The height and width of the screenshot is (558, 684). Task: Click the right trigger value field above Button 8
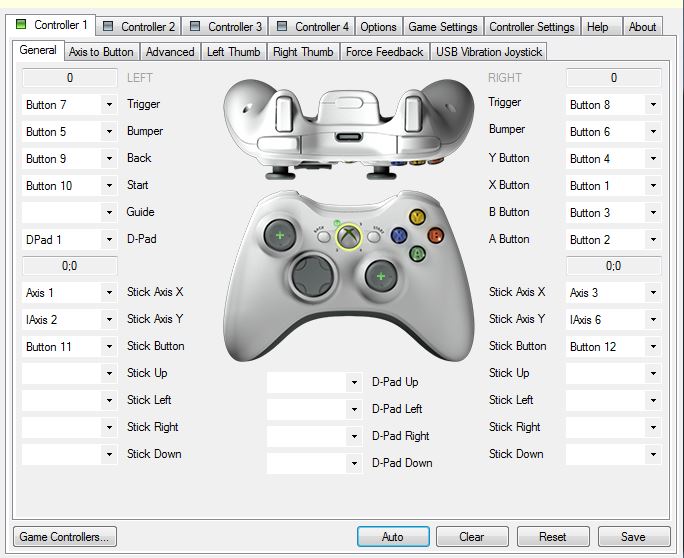click(614, 78)
